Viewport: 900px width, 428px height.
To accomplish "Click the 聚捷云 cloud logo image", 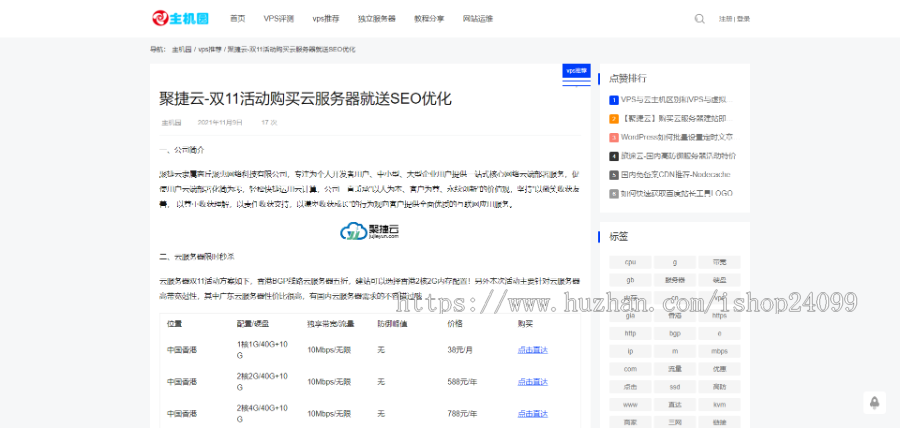I will [370, 231].
